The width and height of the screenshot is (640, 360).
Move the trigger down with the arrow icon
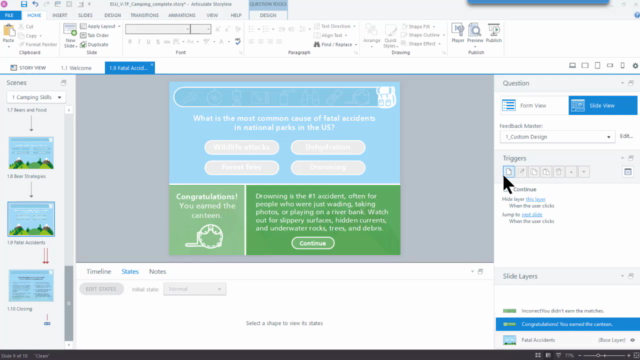click(x=584, y=172)
